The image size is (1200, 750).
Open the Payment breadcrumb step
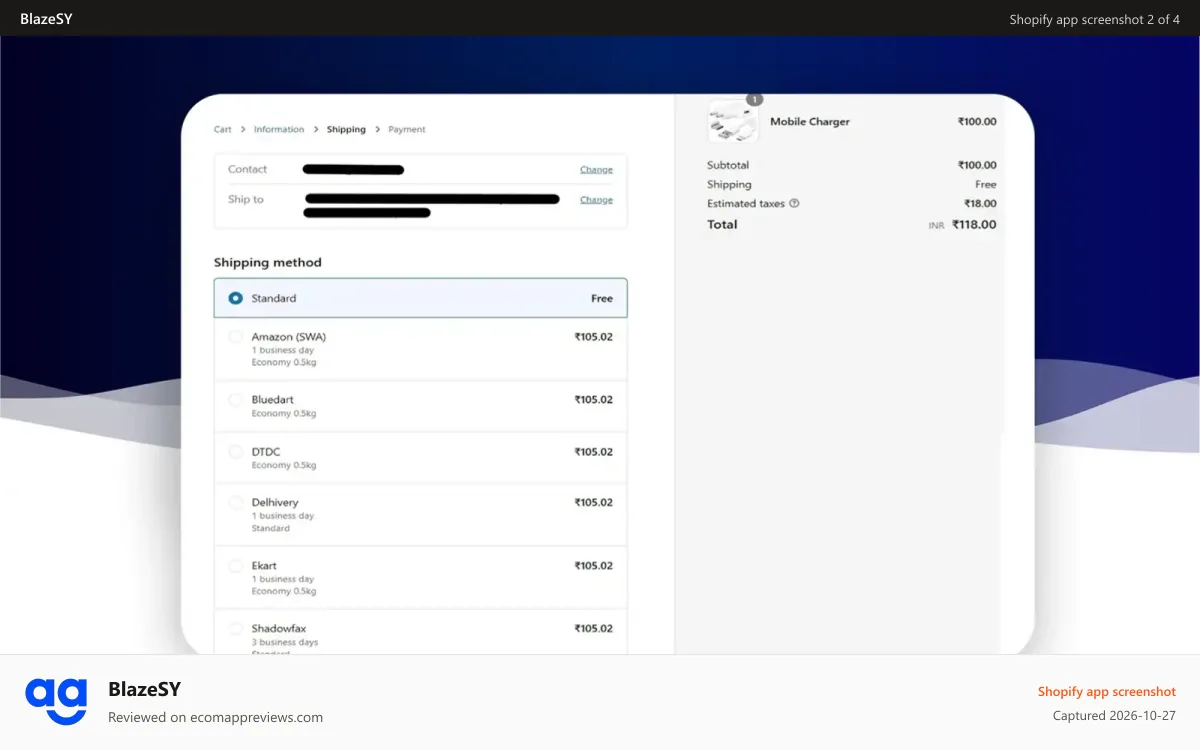click(x=407, y=130)
